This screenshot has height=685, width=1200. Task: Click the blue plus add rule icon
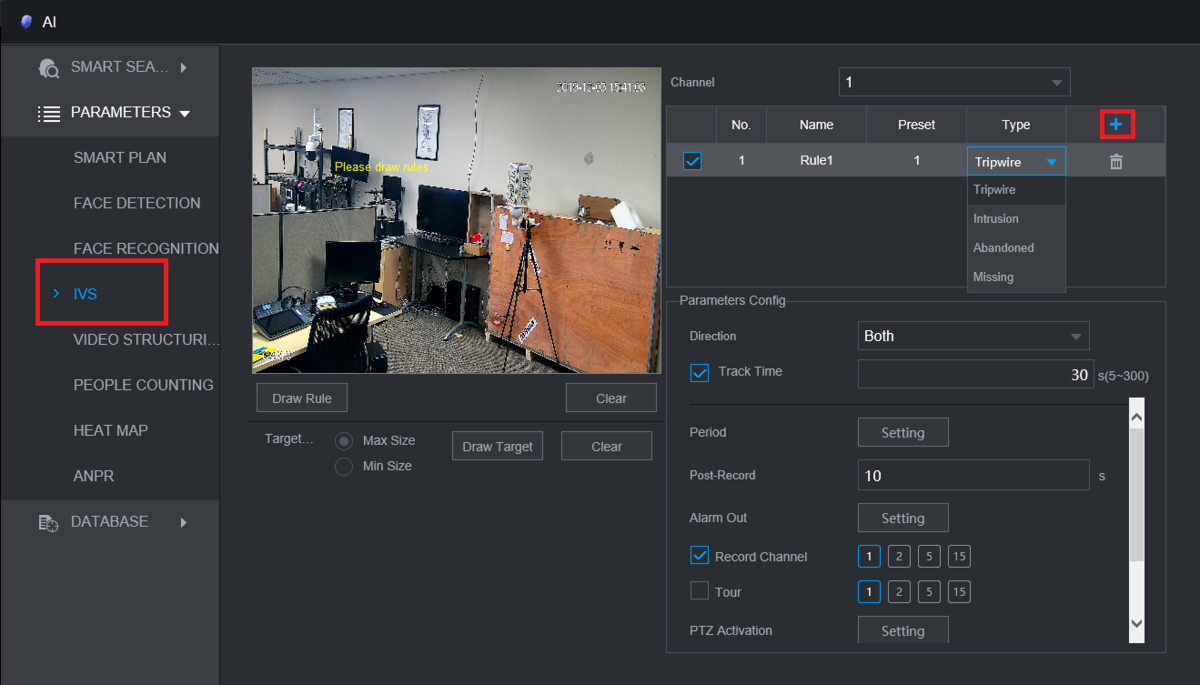click(x=1116, y=125)
